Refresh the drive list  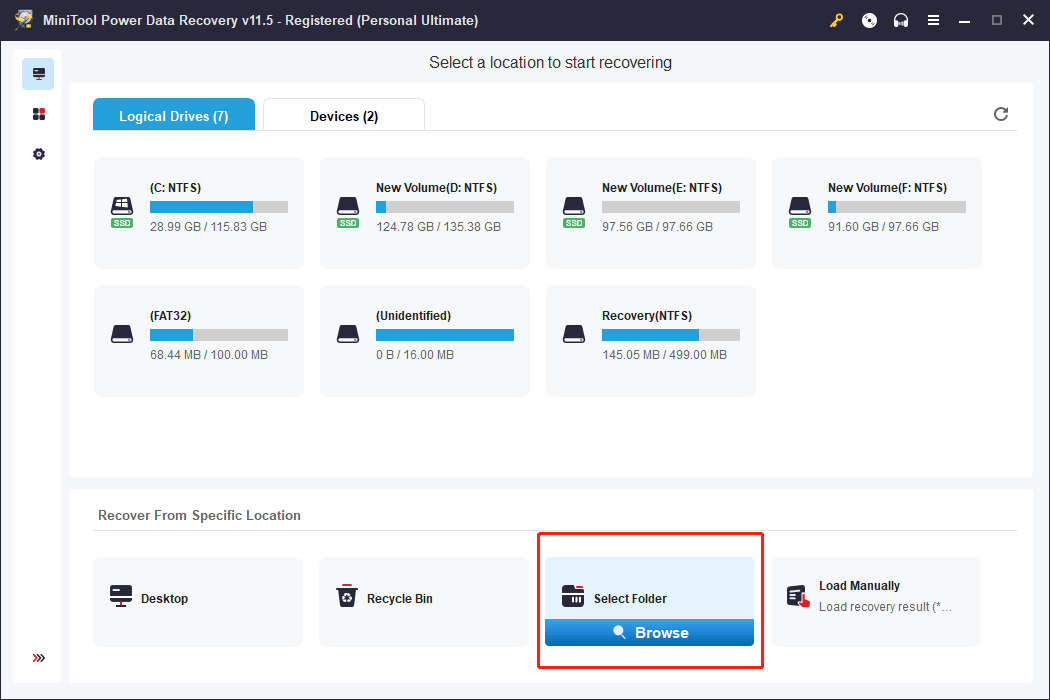[x=1001, y=114]
